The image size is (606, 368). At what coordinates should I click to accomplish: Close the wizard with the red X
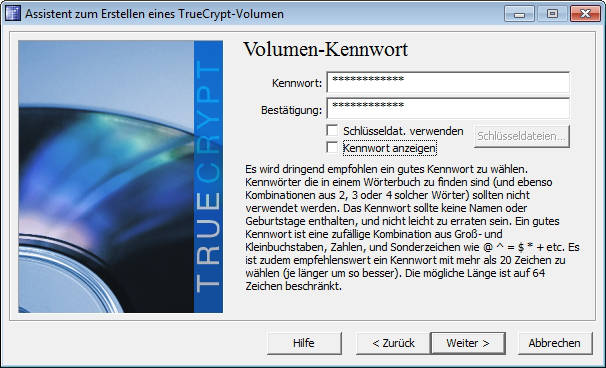click(585, 14)
